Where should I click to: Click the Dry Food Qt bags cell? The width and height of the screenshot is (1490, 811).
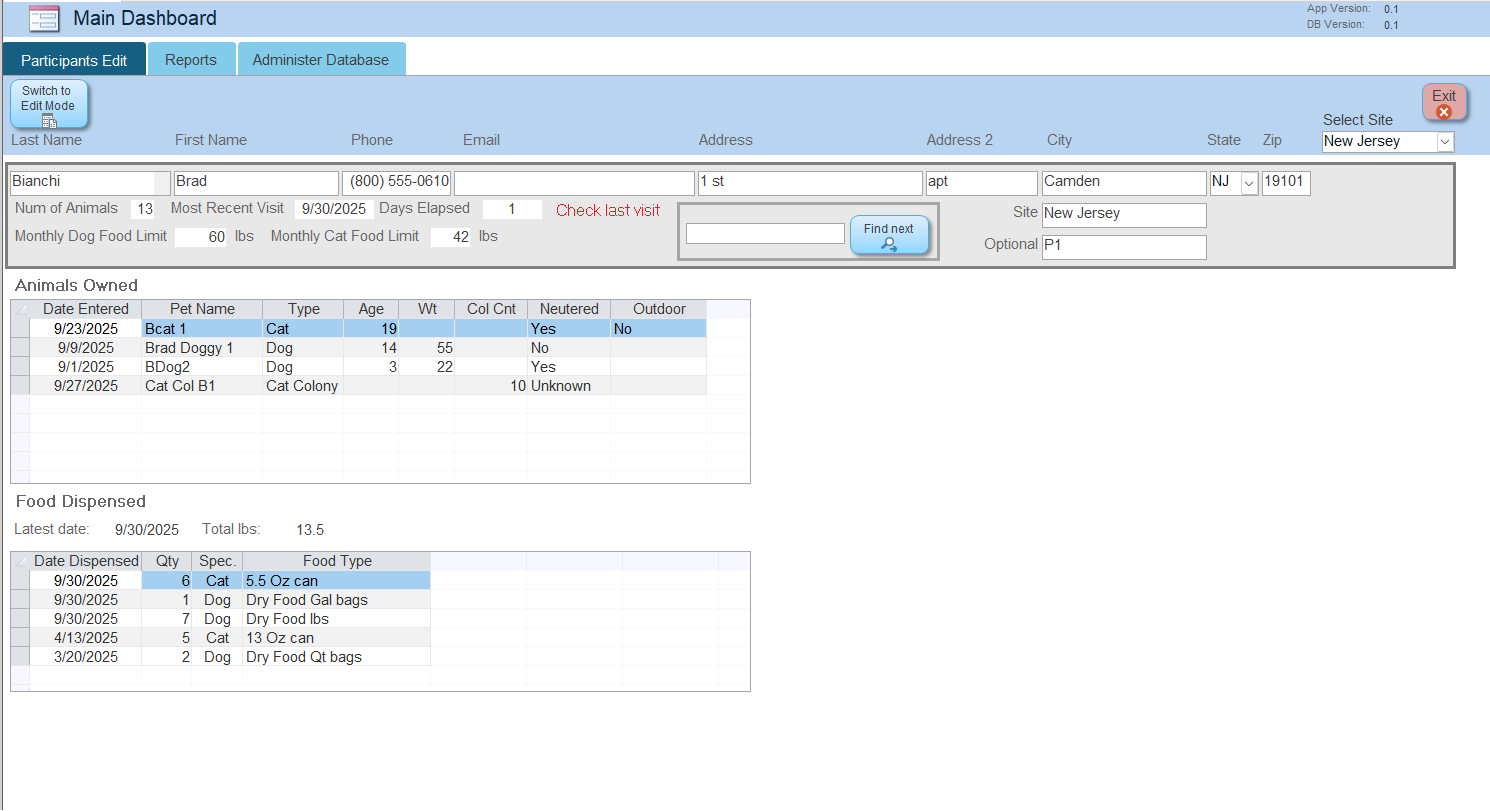point(337,657)
